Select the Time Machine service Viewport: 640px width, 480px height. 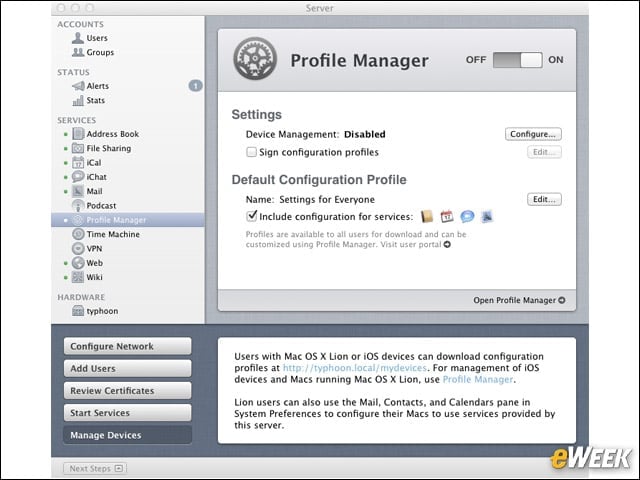pyautogui.click(x=106, y=234)
